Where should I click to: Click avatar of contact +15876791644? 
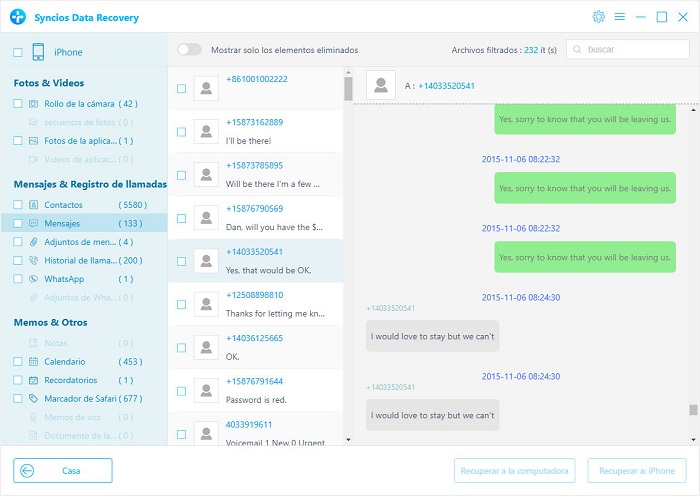click(x=206, y=391)
